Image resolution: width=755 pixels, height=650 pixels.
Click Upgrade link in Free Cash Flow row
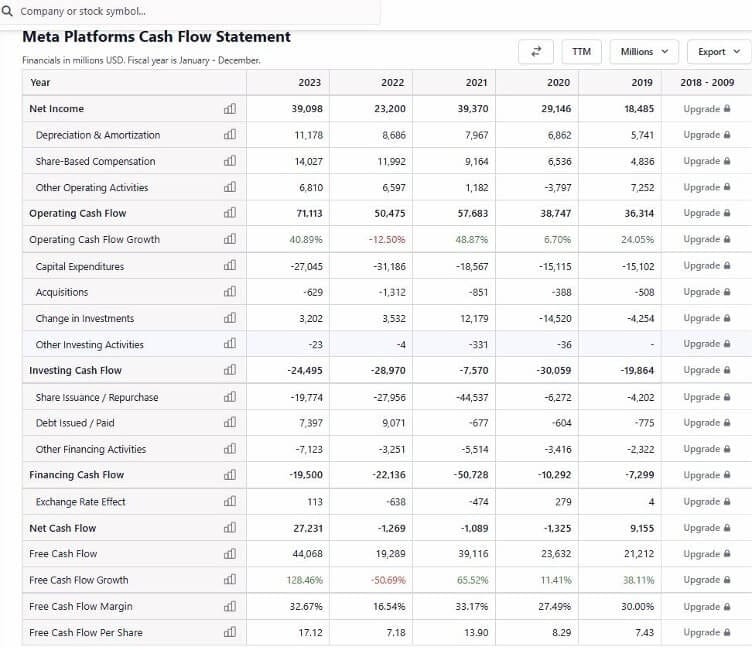point(706,554)
